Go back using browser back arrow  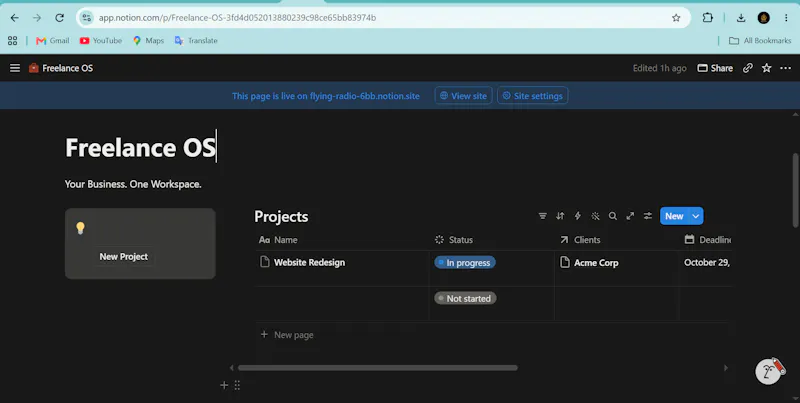[x=14, y=18]
